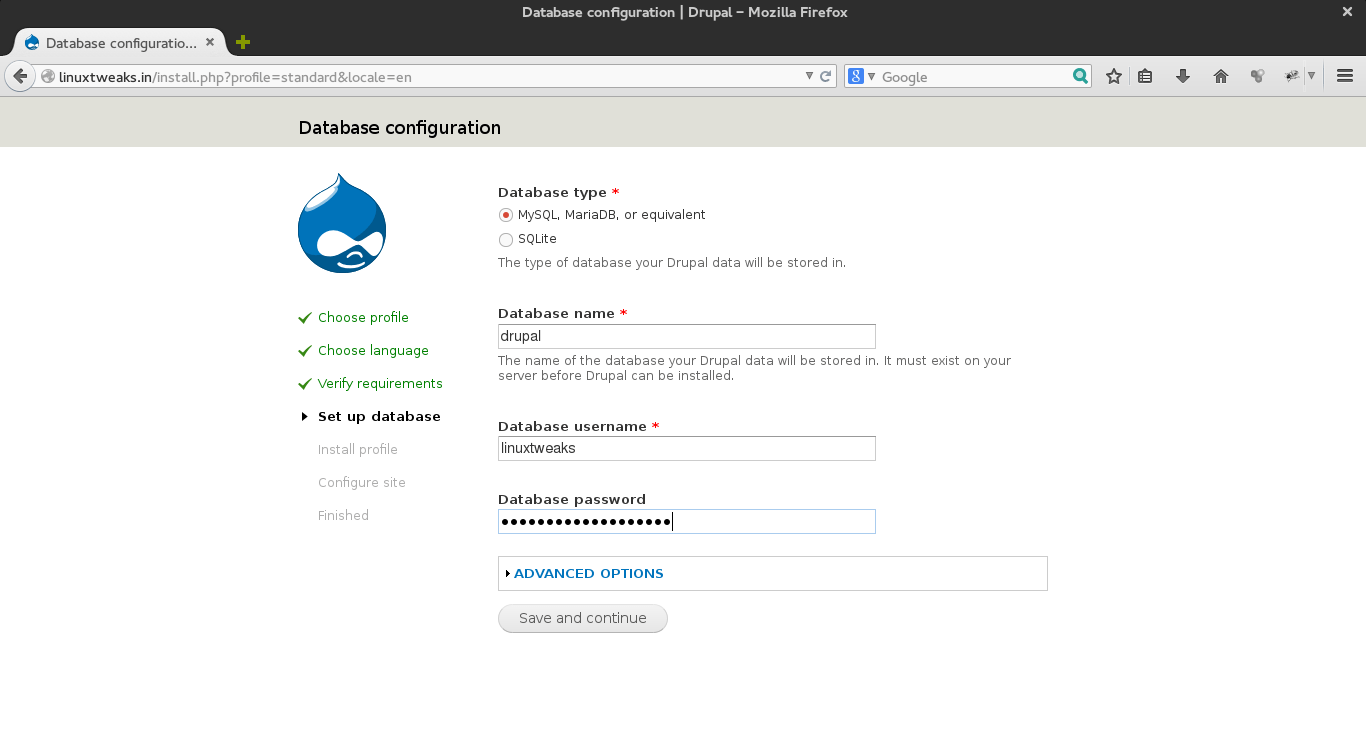Click Save and continue button
Viewport: 1366px width, 738px height.
[583, 618]
